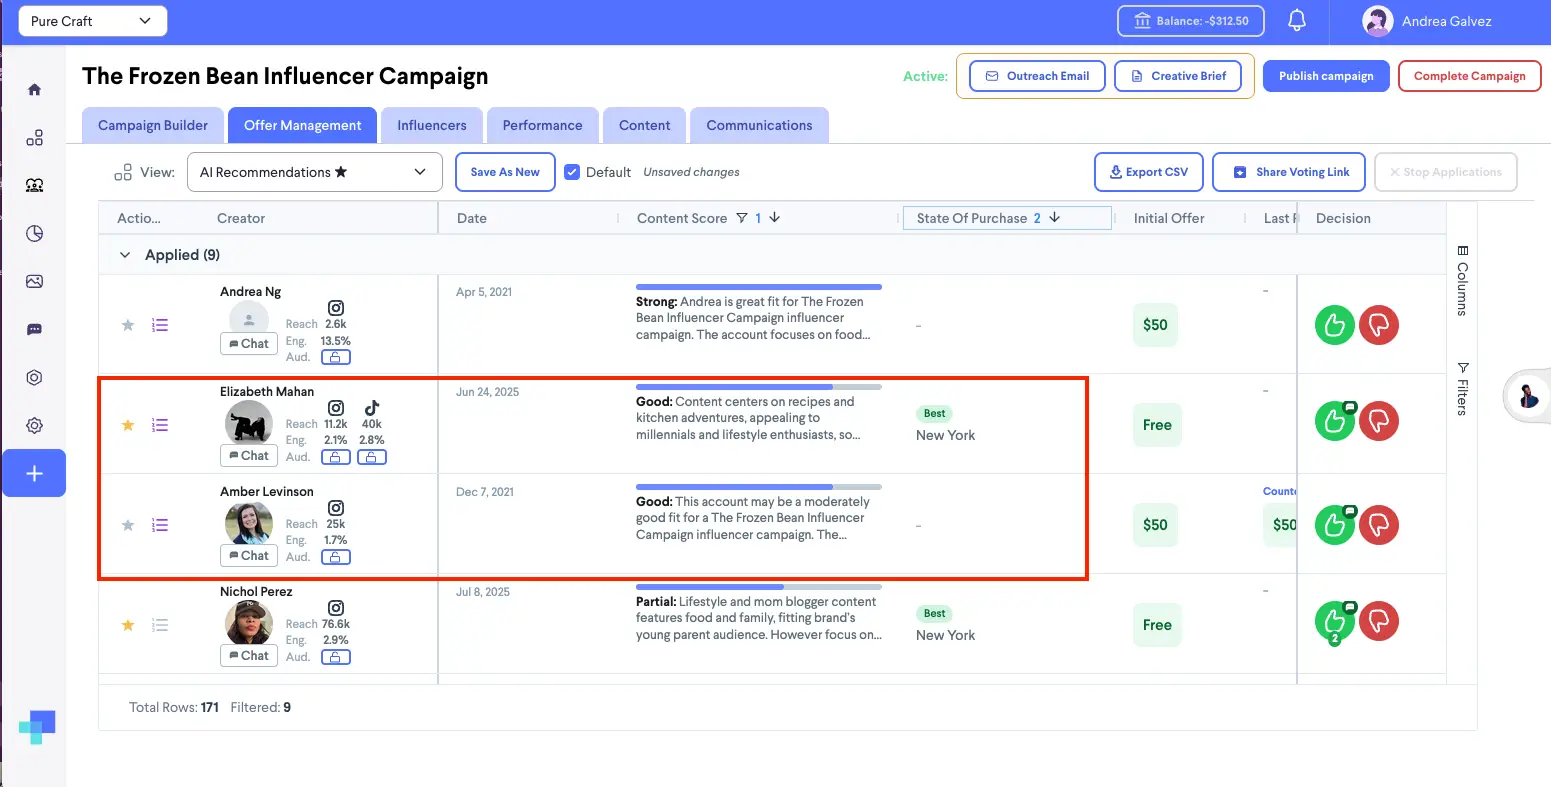This screenshot has height=787, width=1551.
Task: Uncheck the Default view checkbox
Action: coord(572,172)
